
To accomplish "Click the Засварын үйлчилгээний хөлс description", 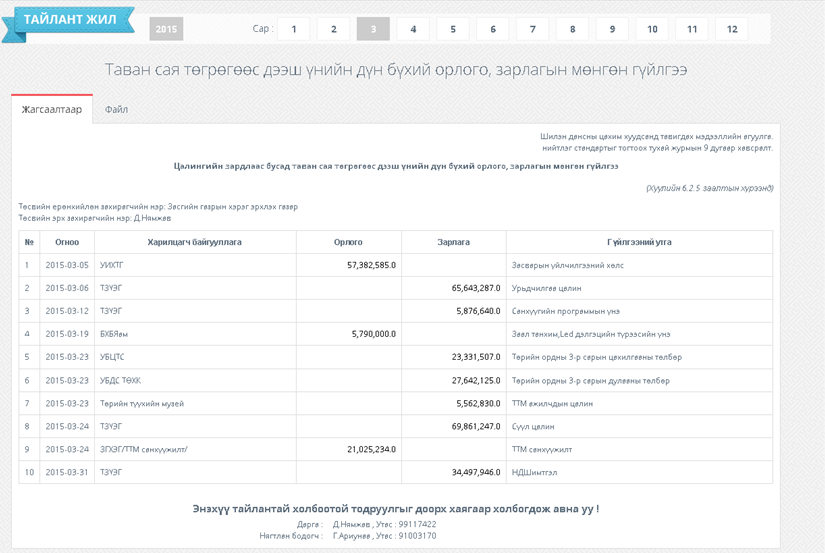I will coord(568,265).
